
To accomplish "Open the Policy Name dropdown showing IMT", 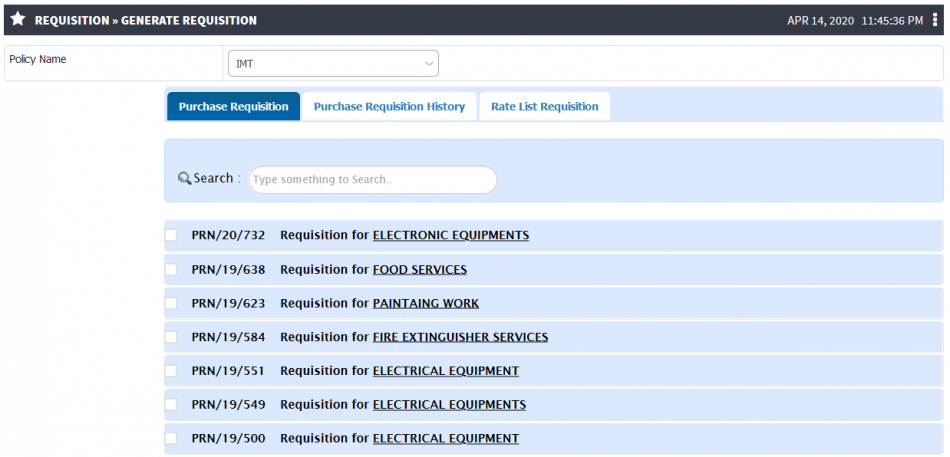I will [x=333, y=64].
